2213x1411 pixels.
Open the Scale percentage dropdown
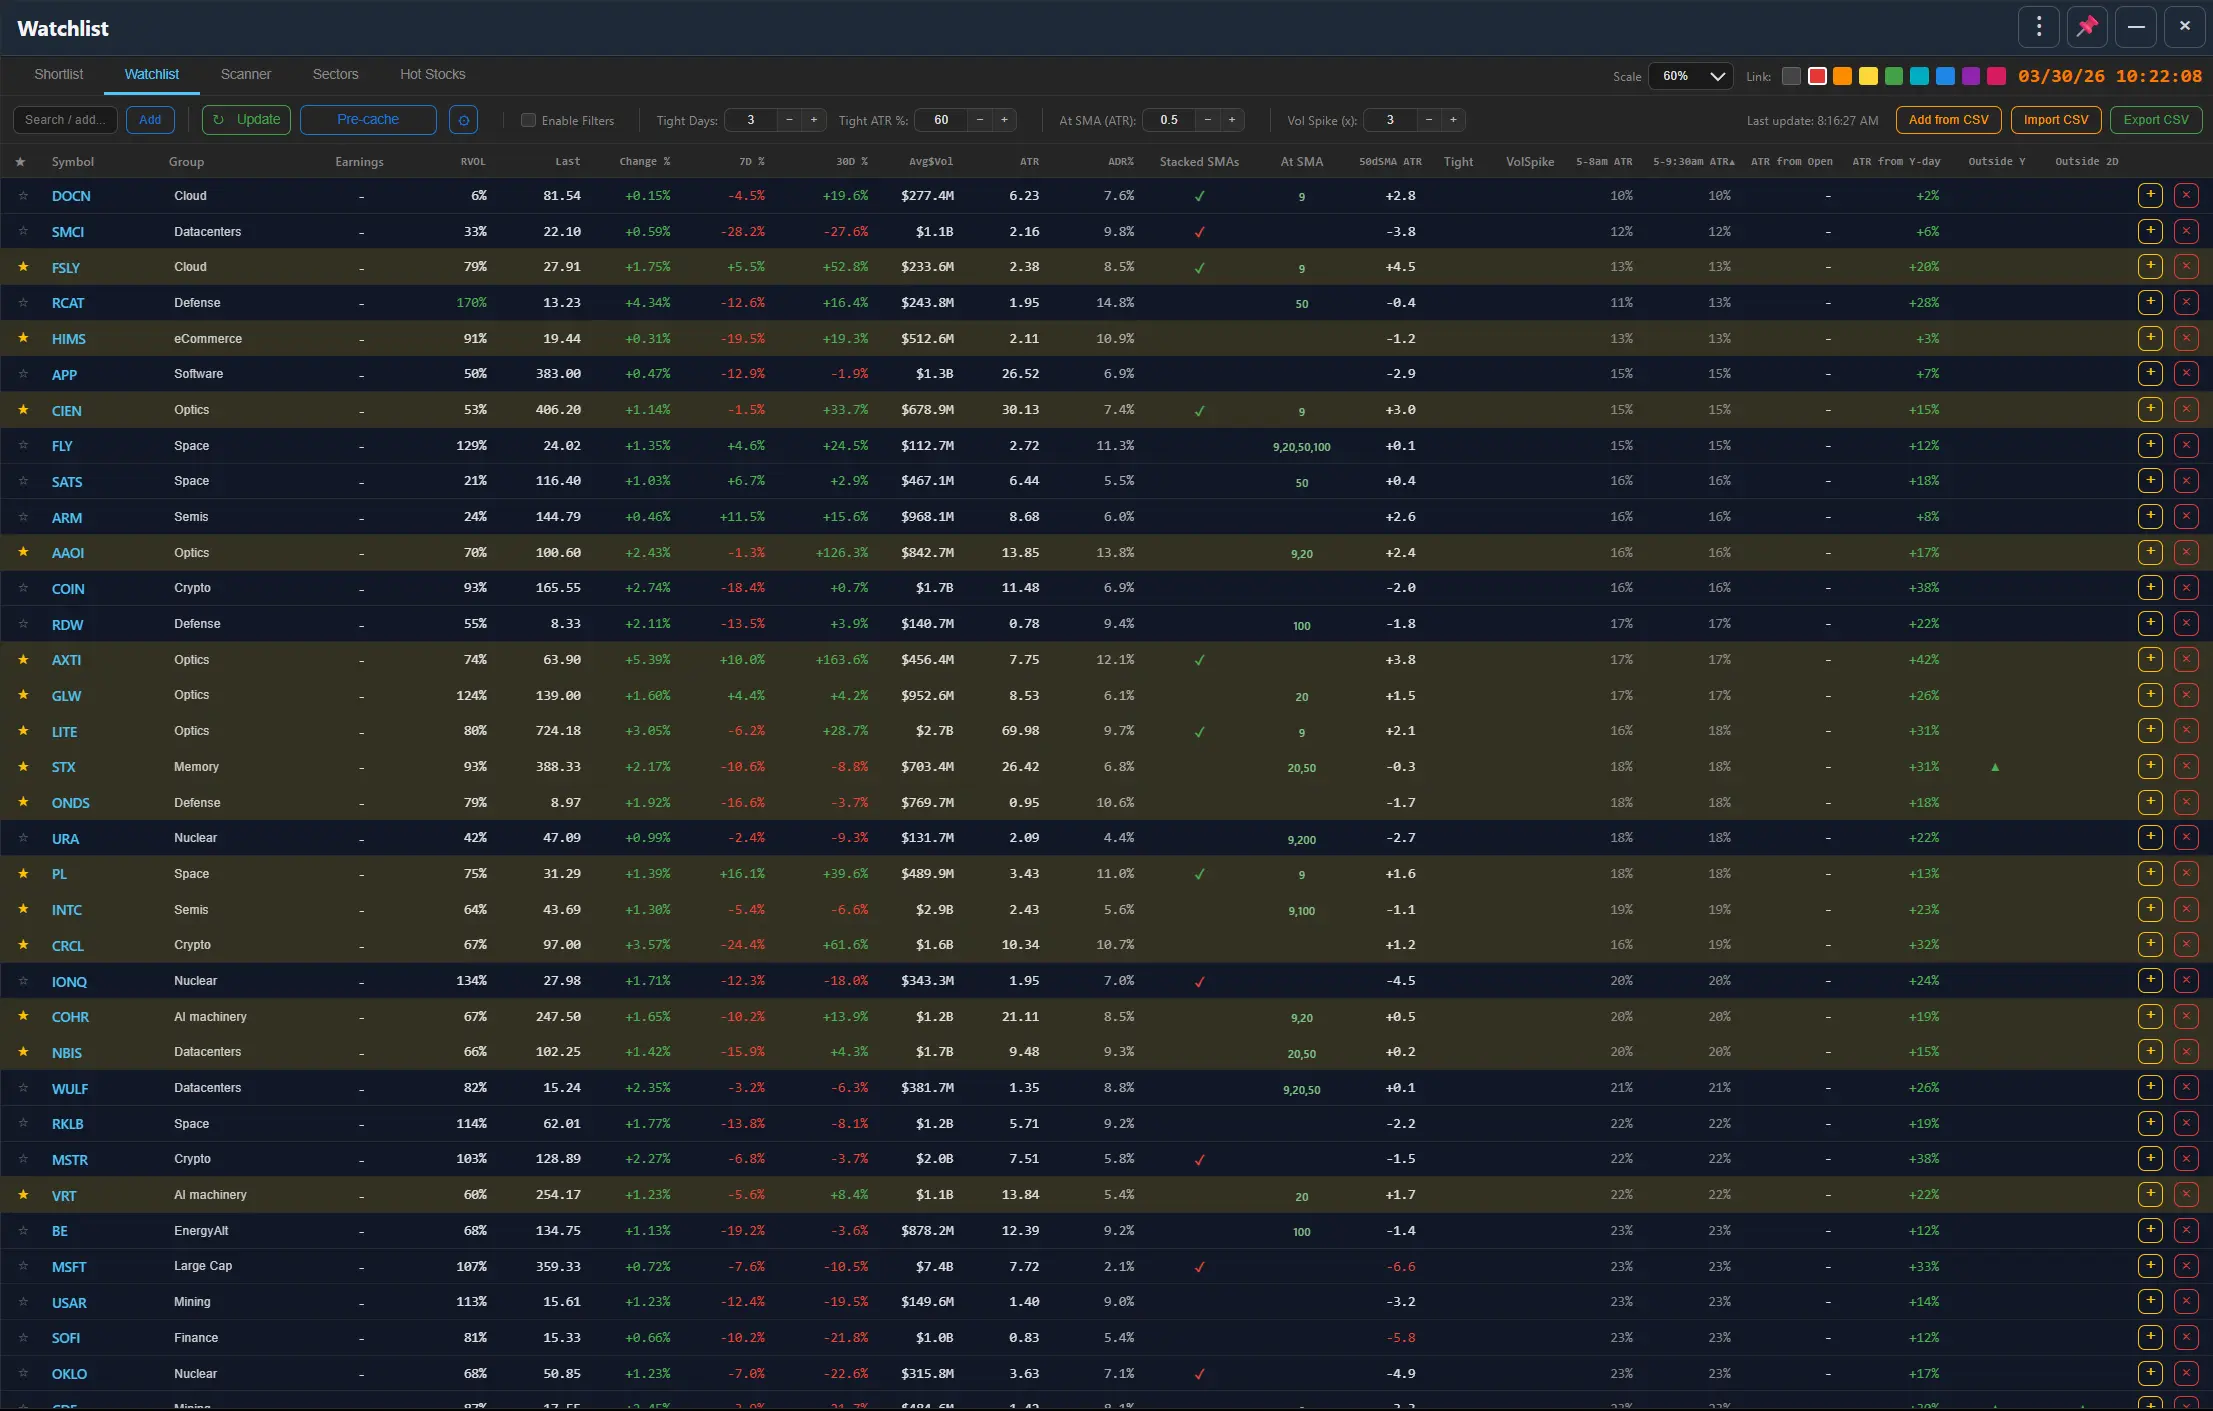pos(1689,76)
